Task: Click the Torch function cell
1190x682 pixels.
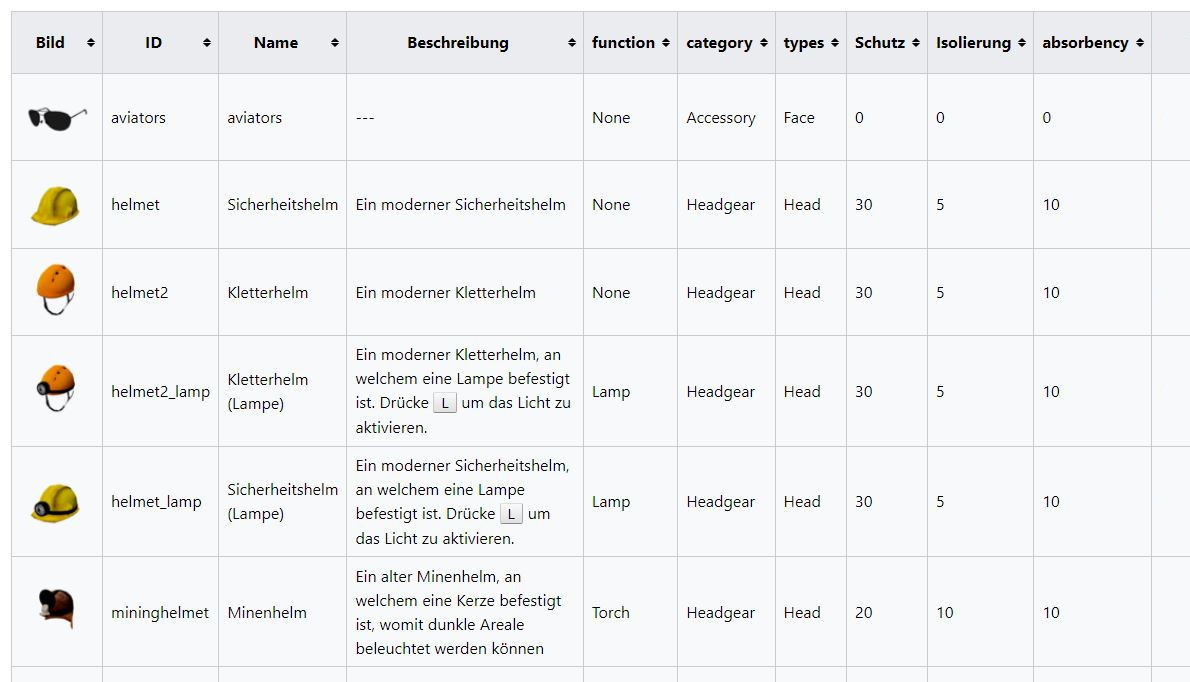Action: tap(611, 613)
